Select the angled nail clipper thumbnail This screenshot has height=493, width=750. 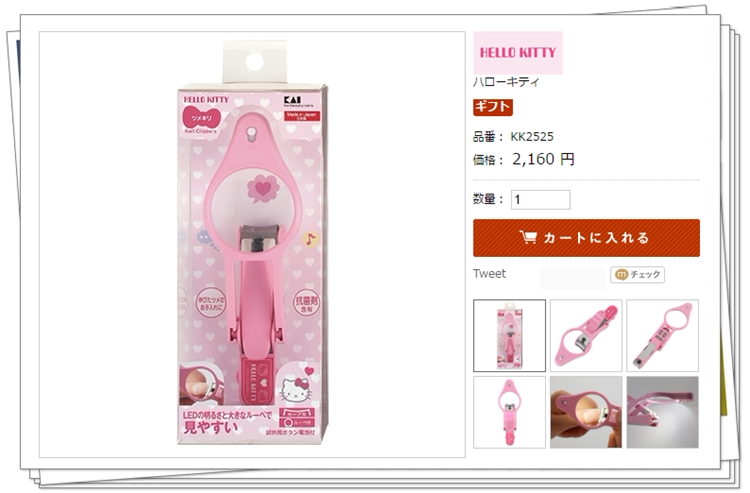click(x=586, y=336)
